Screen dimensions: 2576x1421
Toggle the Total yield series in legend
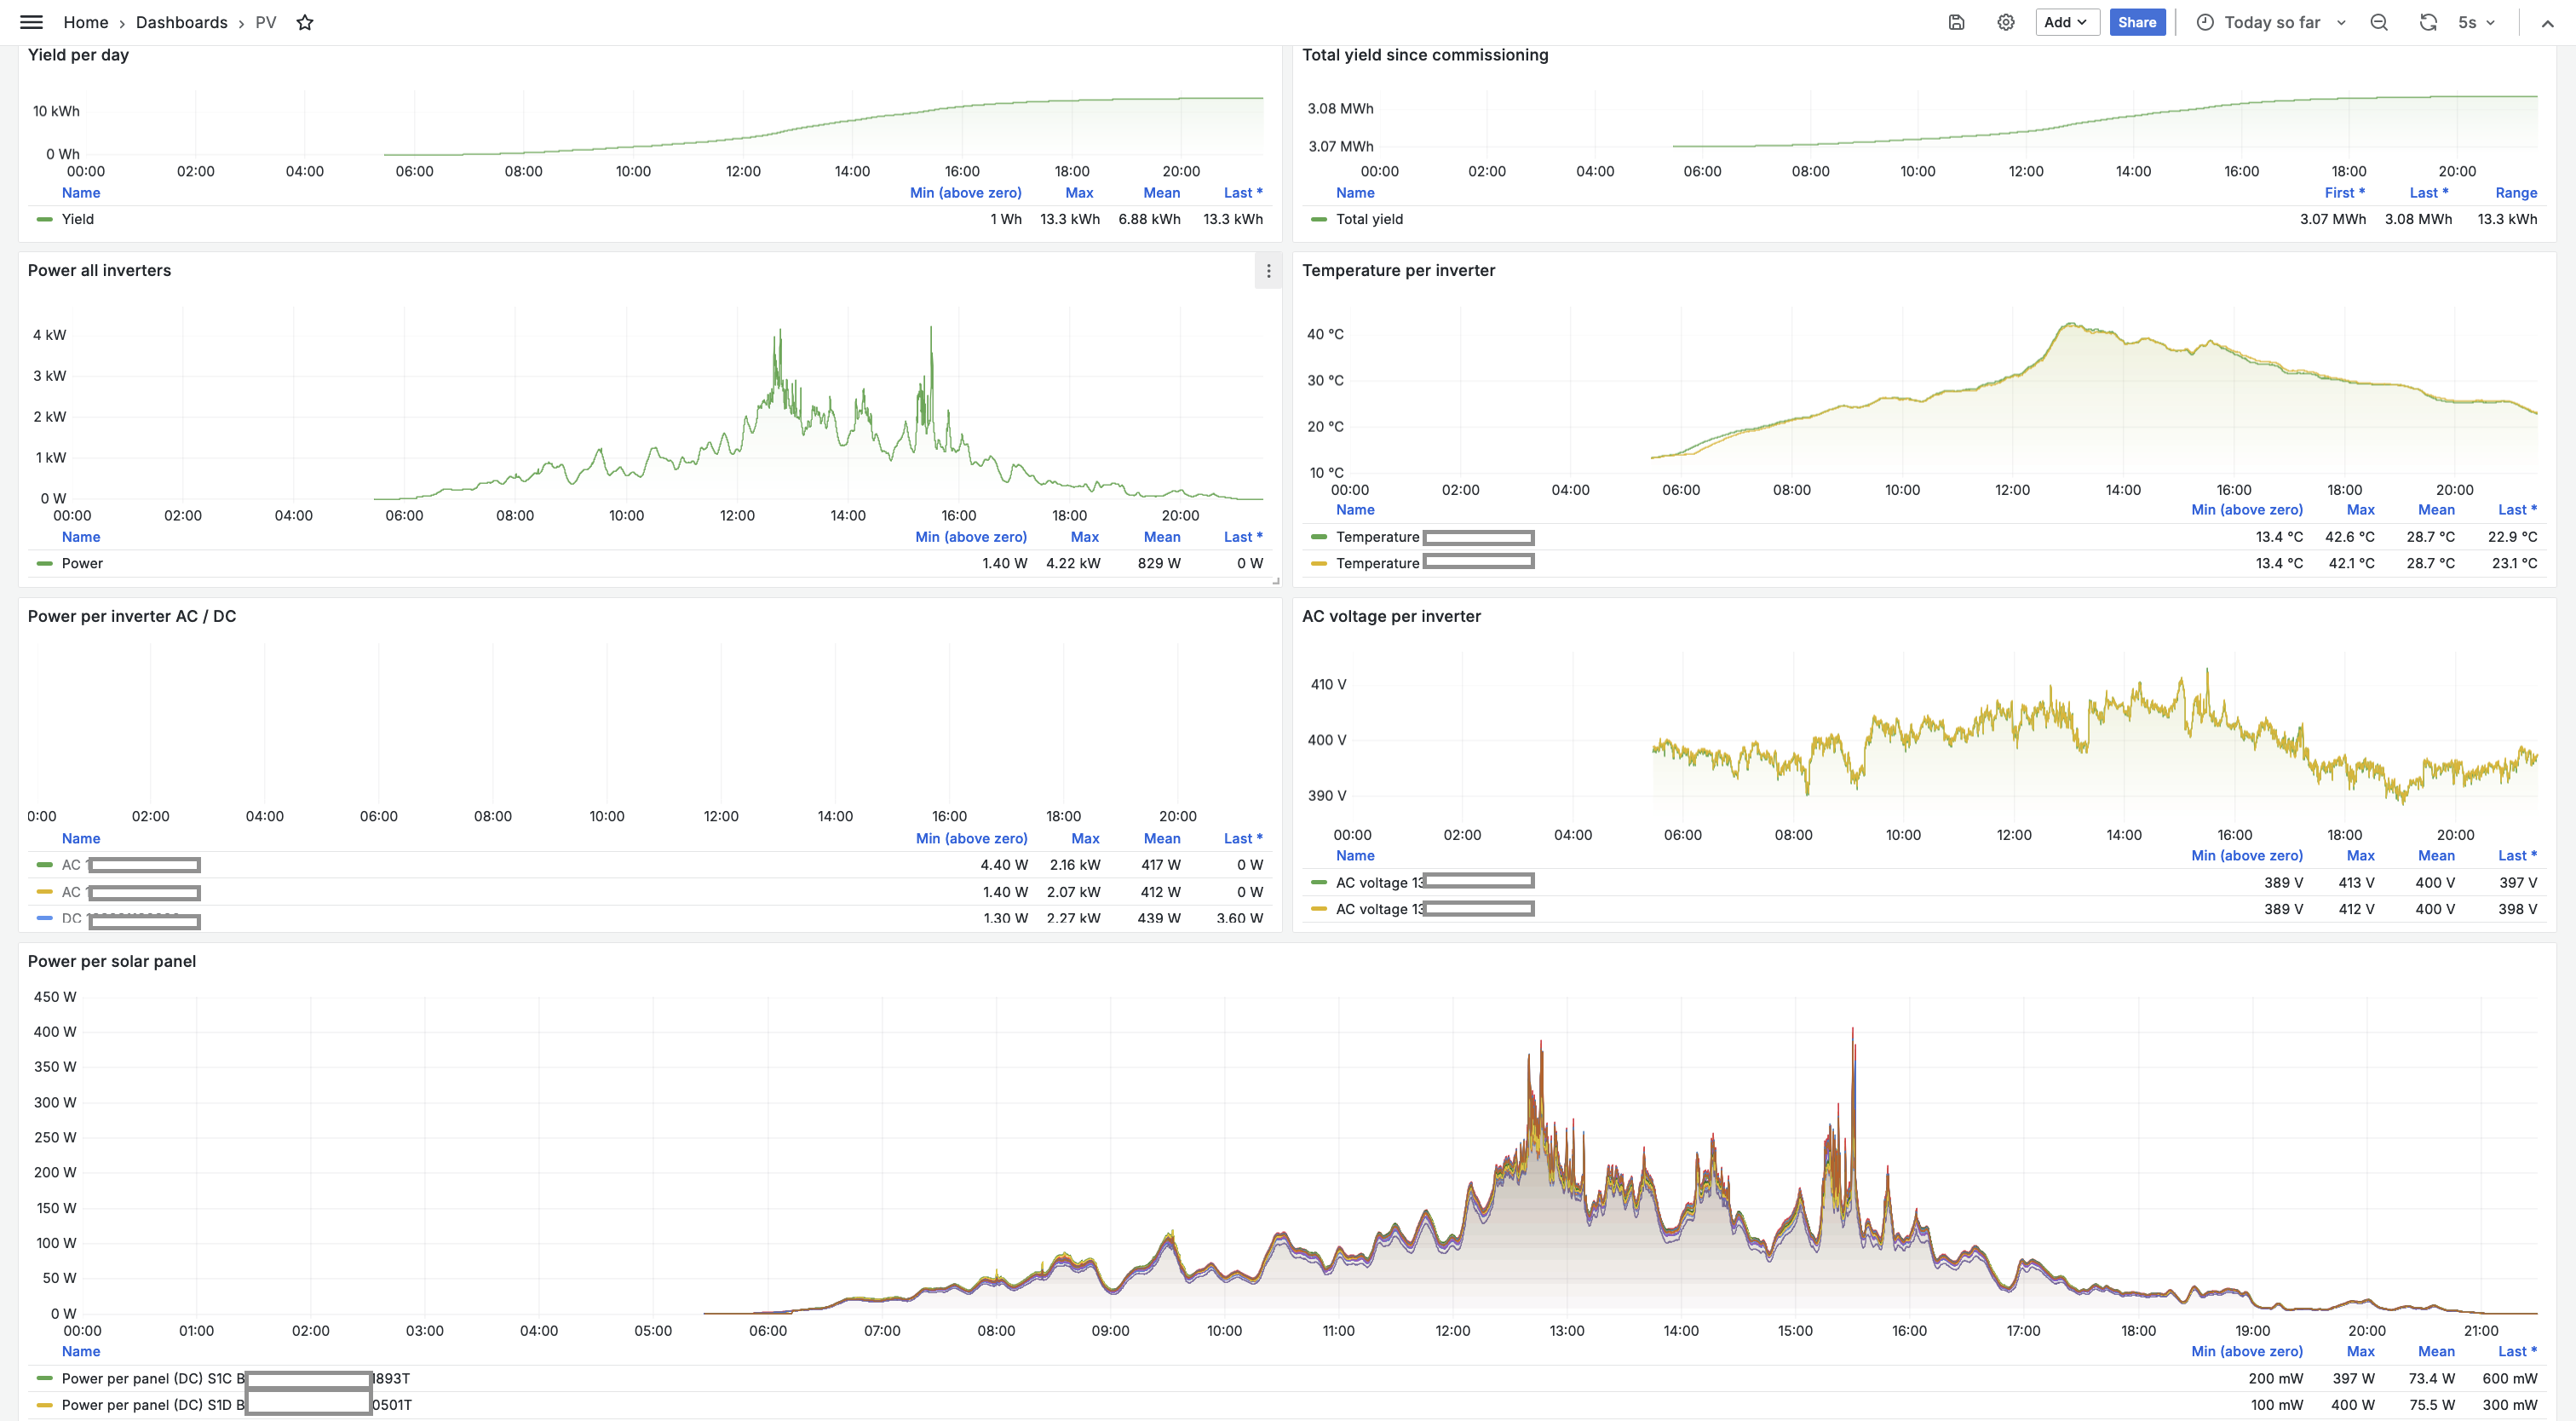1369,219
